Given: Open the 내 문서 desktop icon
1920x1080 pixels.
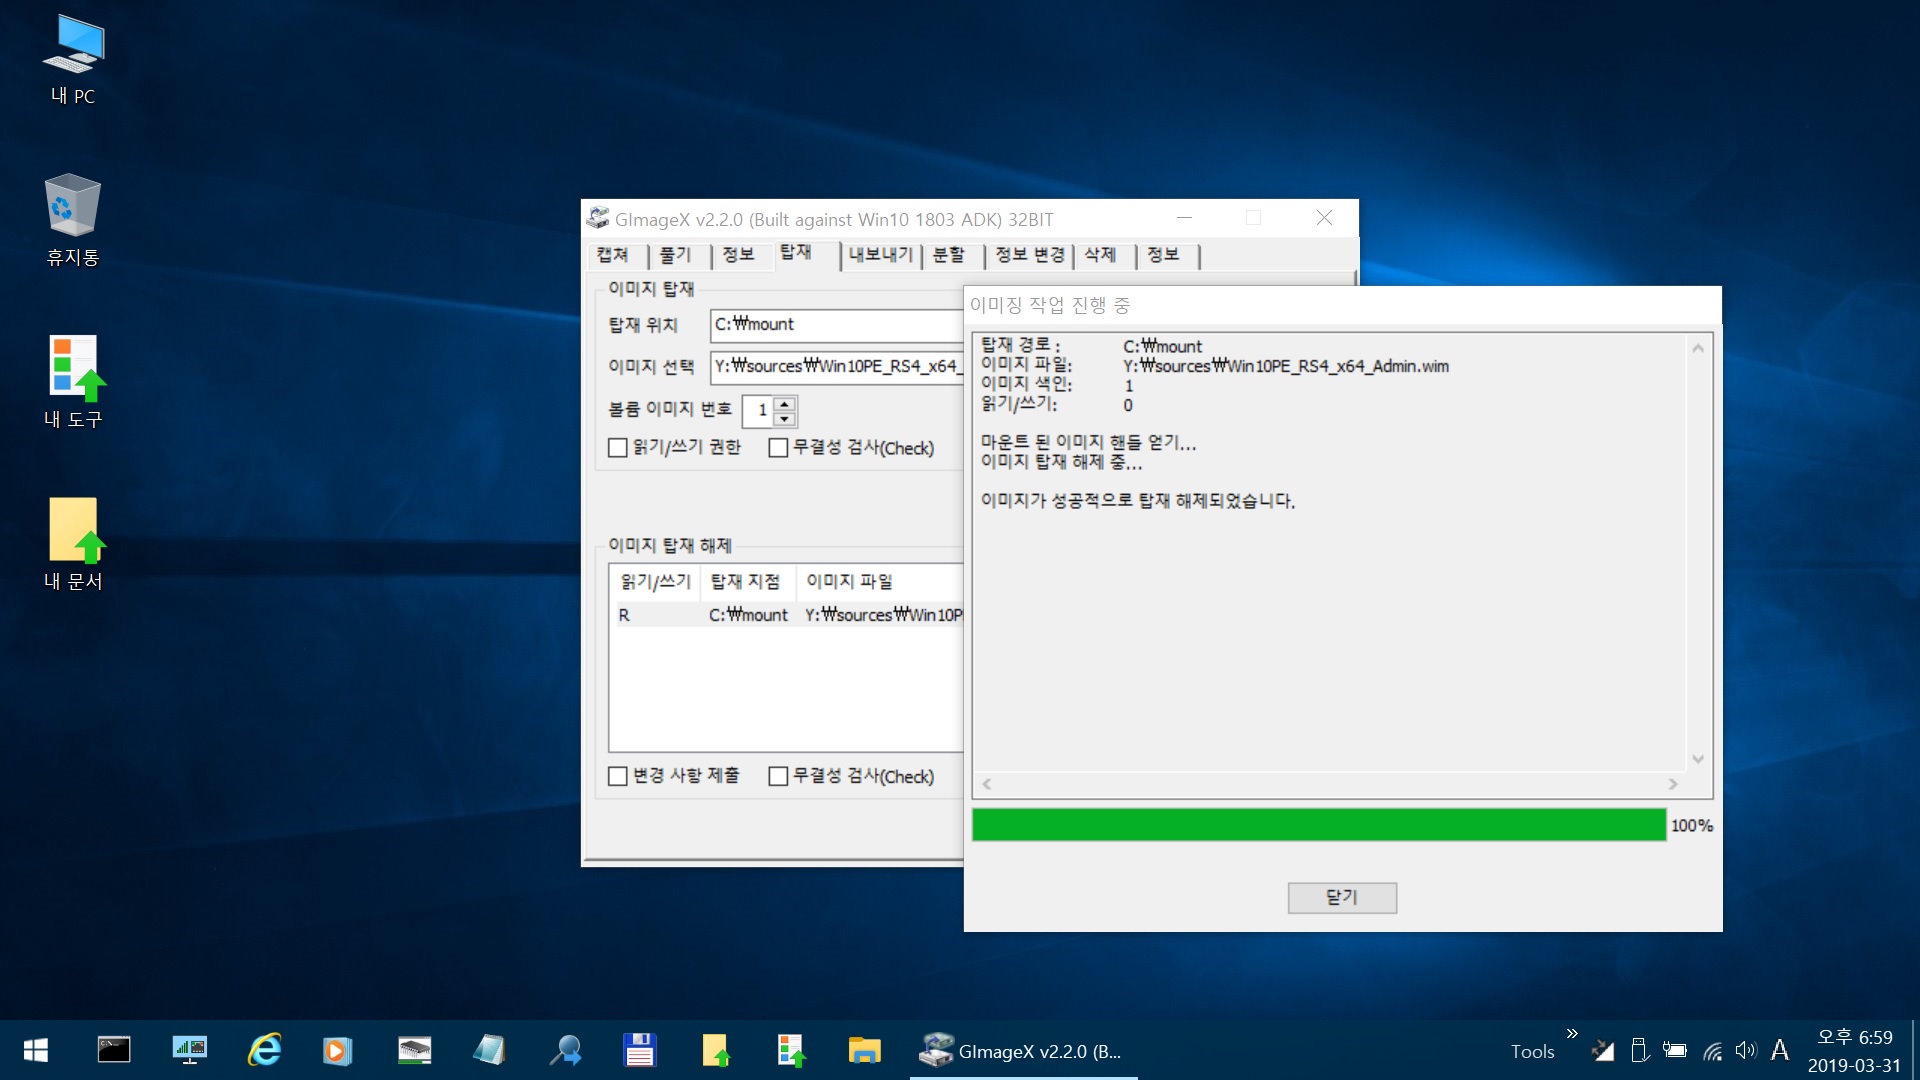Looking at the screenshot, I should click(x=73, y=544).
